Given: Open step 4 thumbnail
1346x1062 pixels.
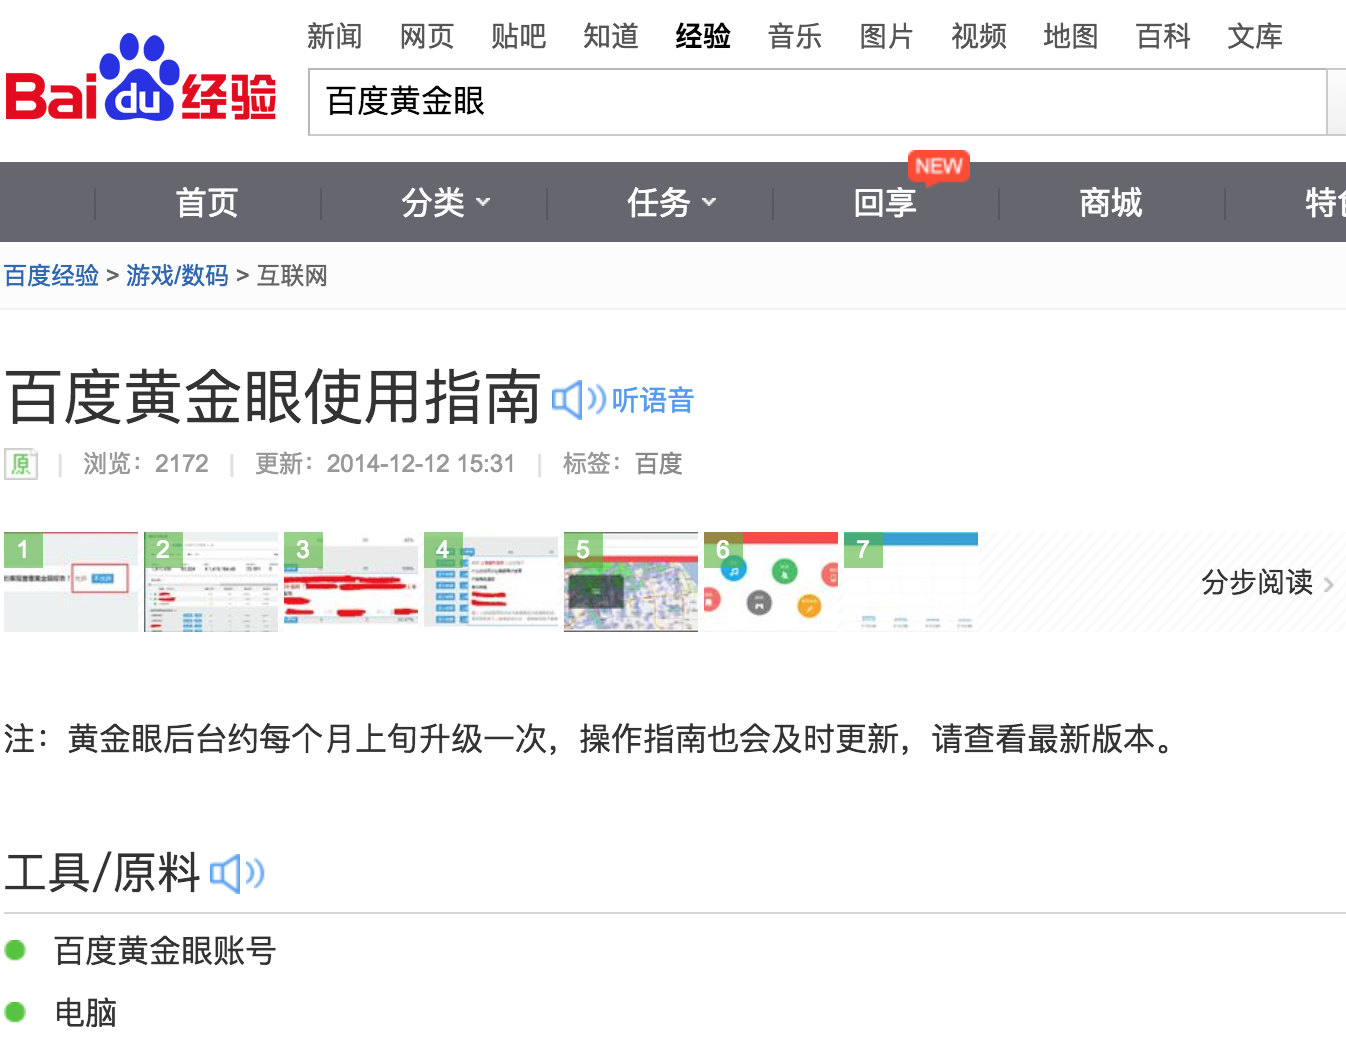Looking at the screenshot, I should [491, 582].
